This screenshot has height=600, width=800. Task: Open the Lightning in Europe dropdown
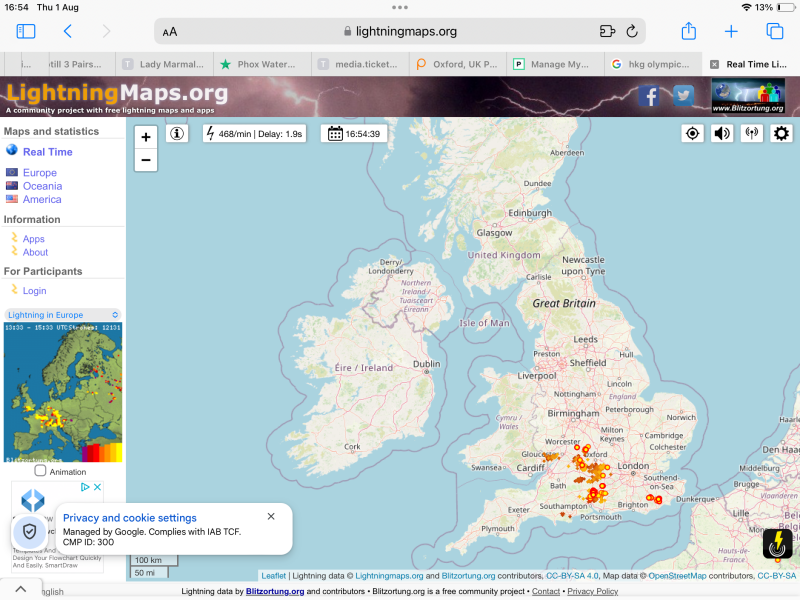pos(63,315)
